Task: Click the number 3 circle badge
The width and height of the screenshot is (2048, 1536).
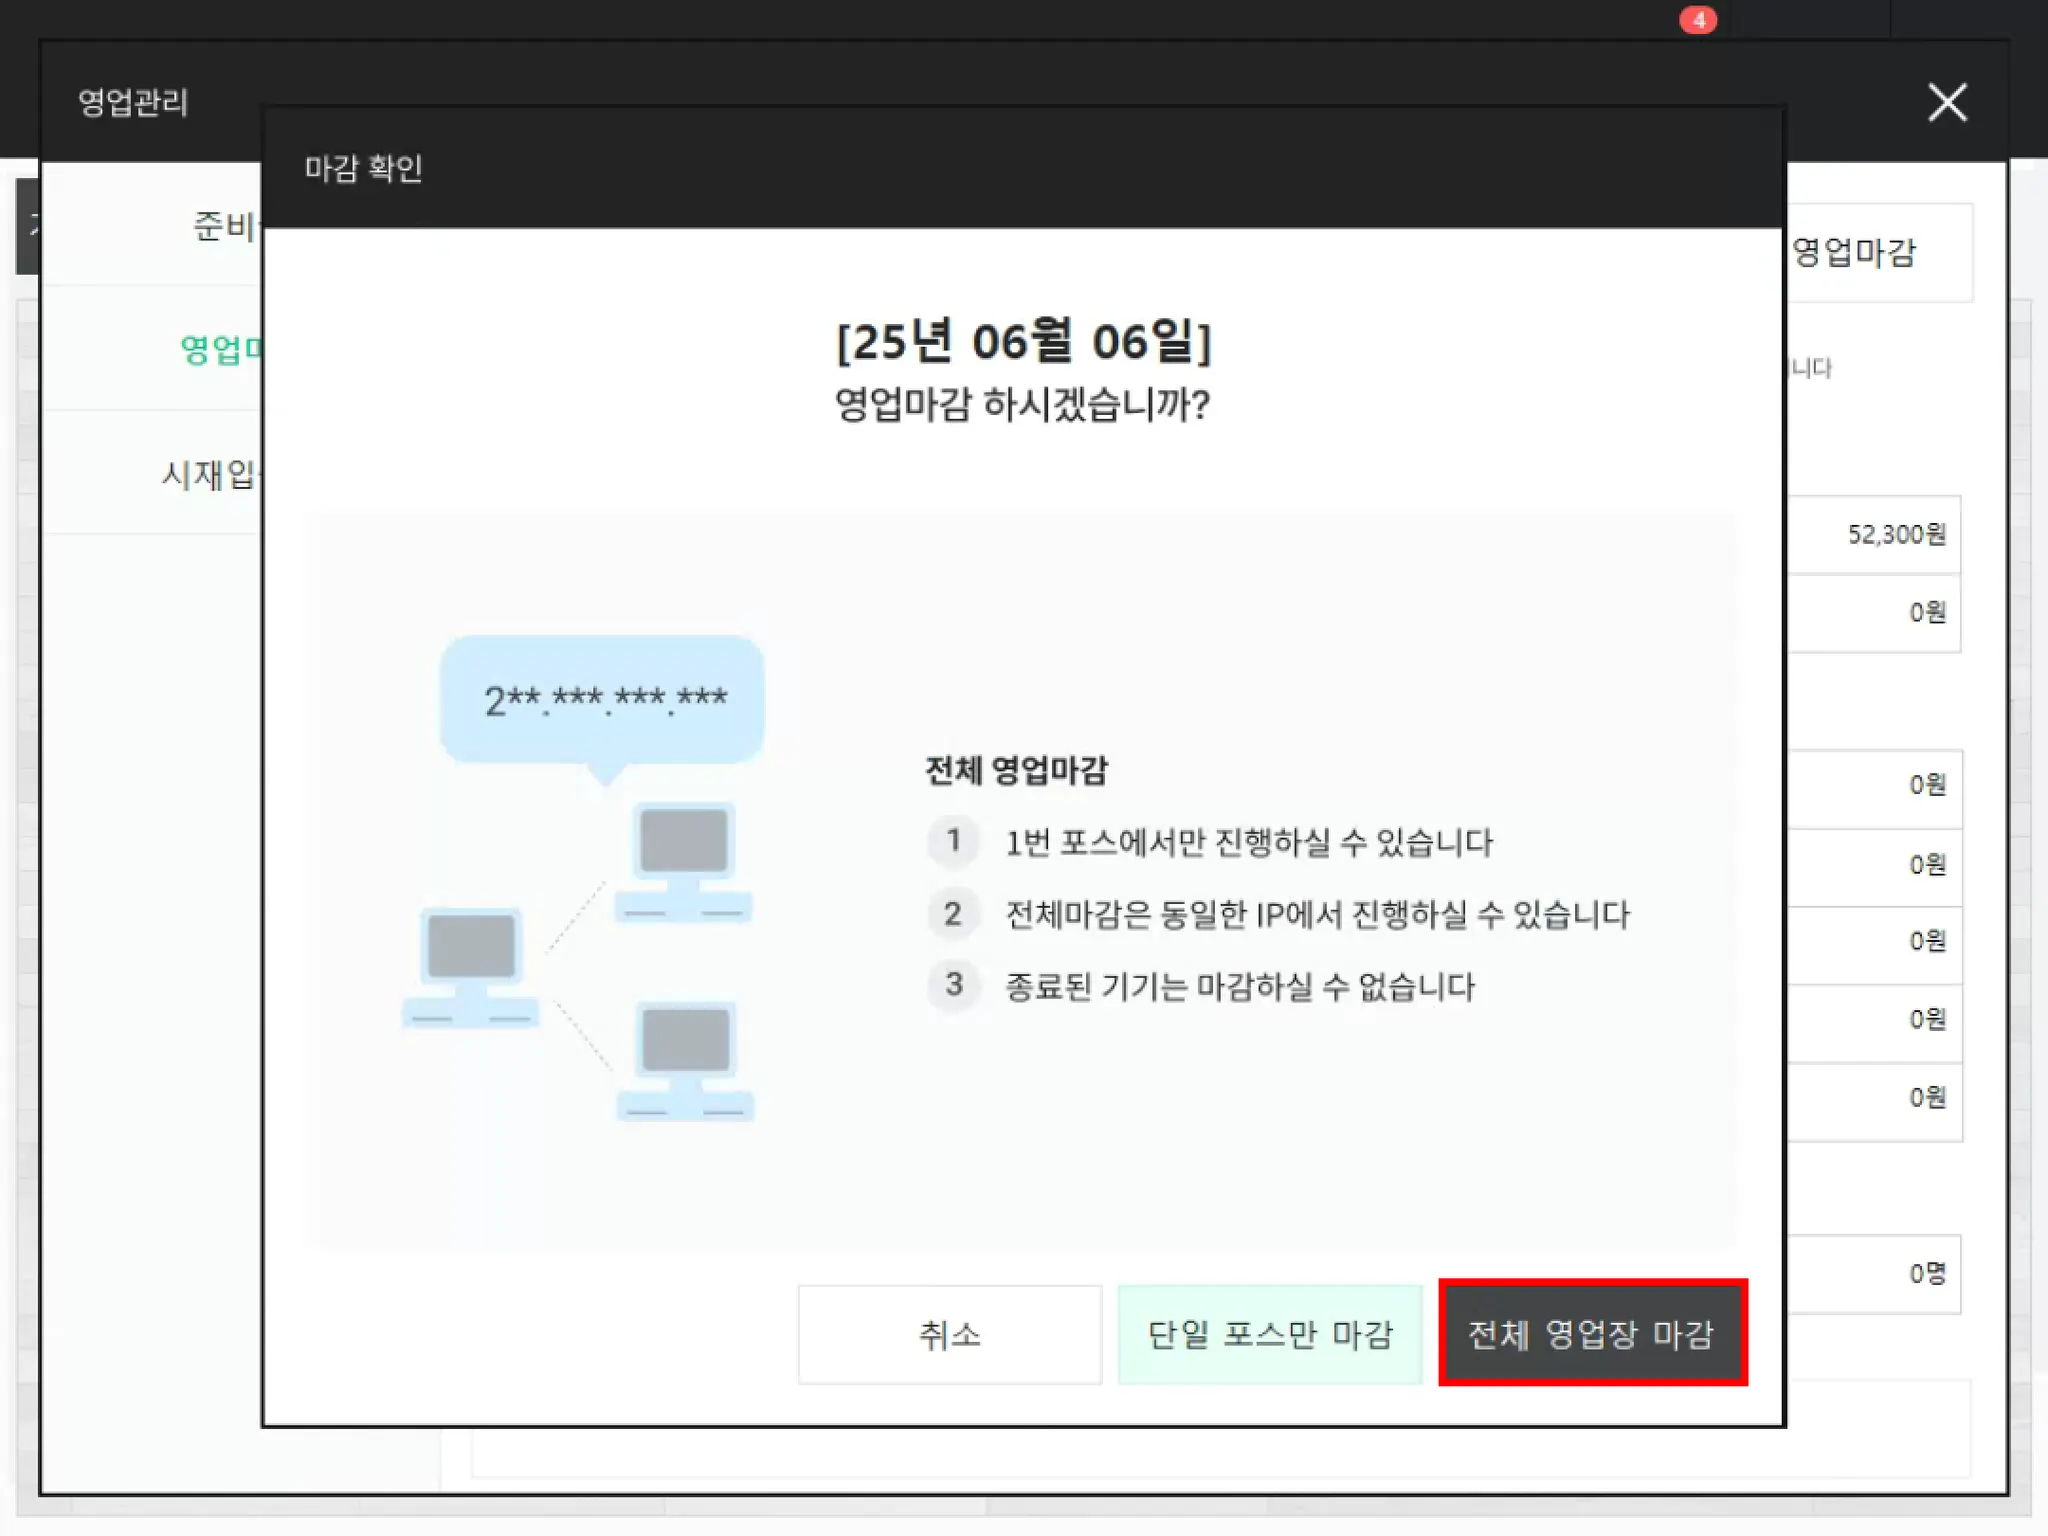Action: tap(953, 985)
